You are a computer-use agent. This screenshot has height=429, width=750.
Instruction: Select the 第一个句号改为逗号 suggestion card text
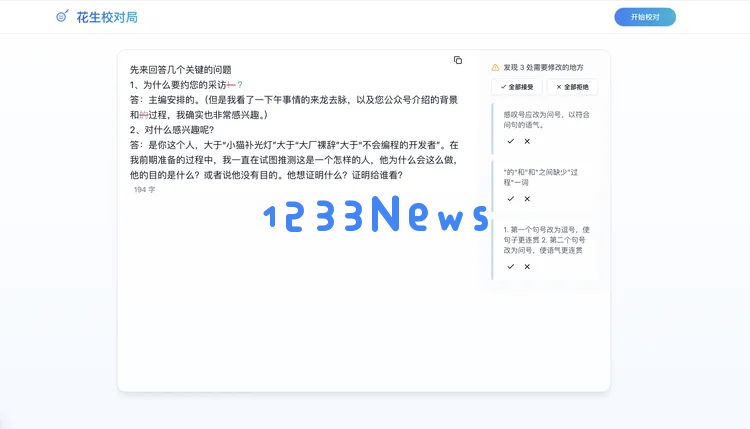point(546,240)
